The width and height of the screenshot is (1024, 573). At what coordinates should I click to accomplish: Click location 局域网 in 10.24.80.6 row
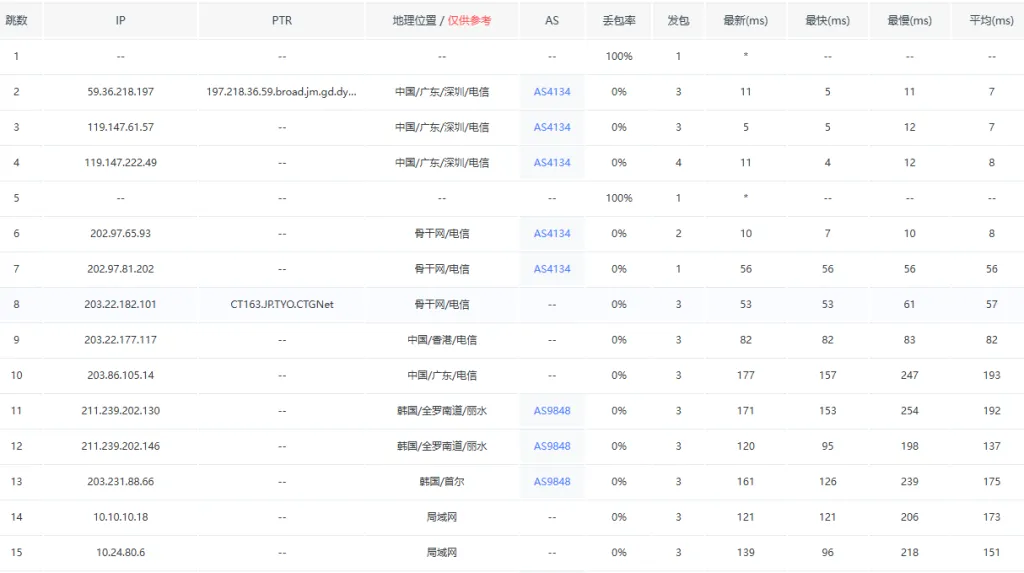pos(441,552)
